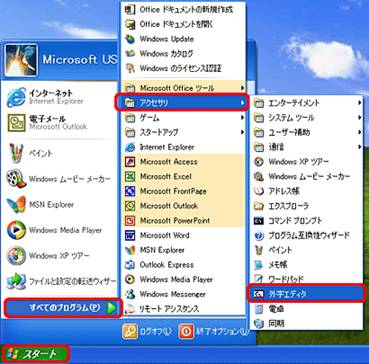Click the user account picture thumbnail
The width and height of the screenshot is (369, 364).
tap(21, 60)
